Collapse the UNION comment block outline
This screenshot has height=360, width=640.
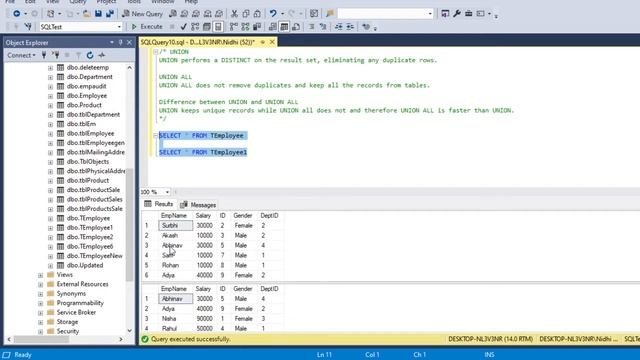(155, 52)
